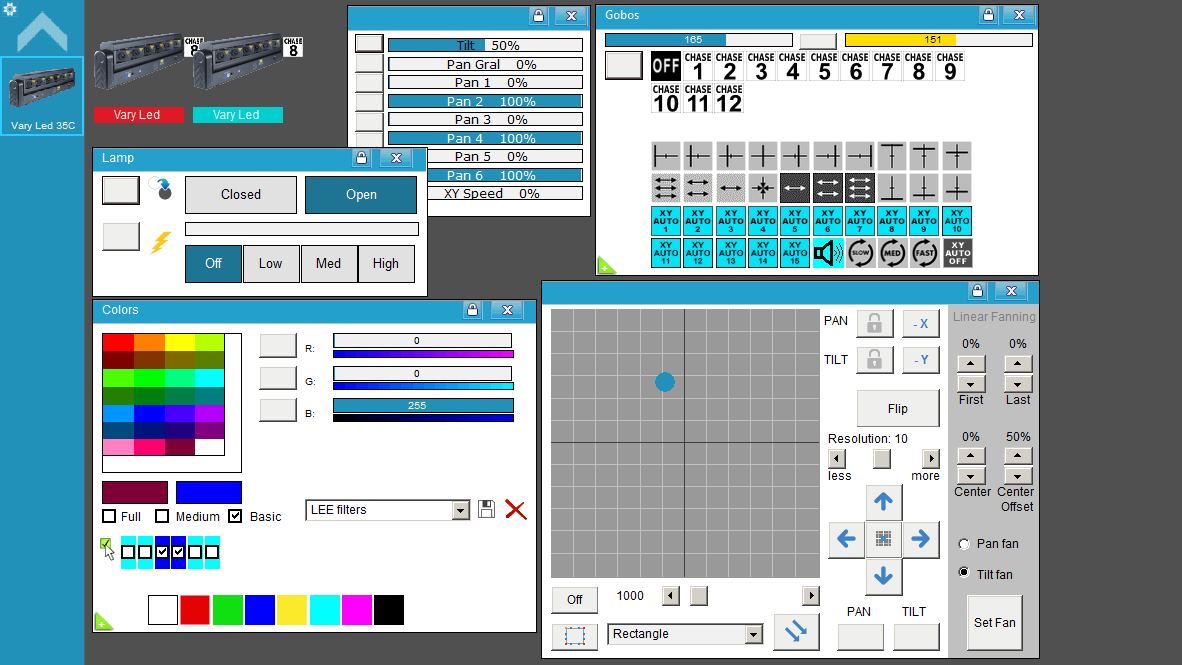Select the cyan Vary Led fixture tab
This screenshot has width=1182, height=665.
point(237,115)
